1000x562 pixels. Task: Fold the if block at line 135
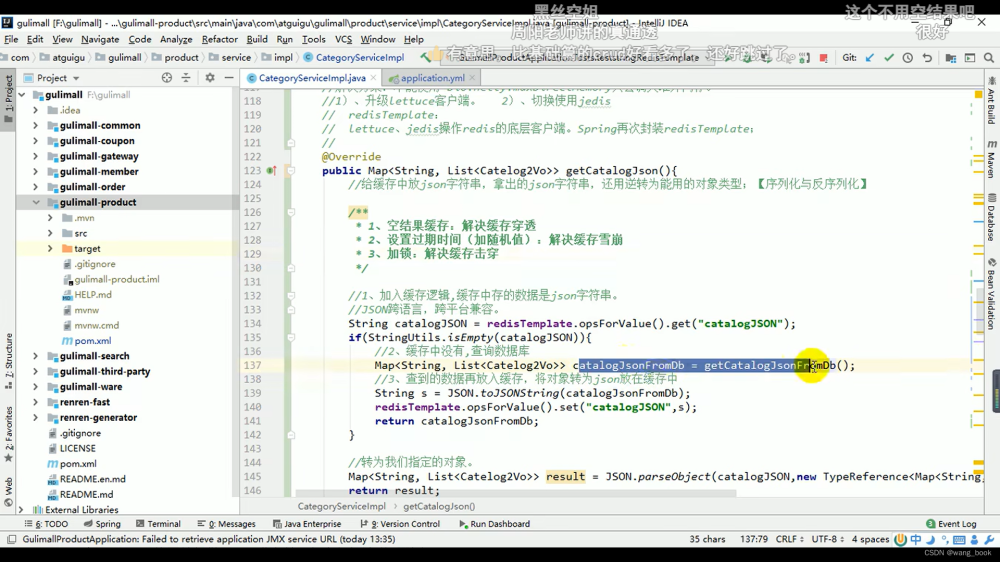[291, 337]
